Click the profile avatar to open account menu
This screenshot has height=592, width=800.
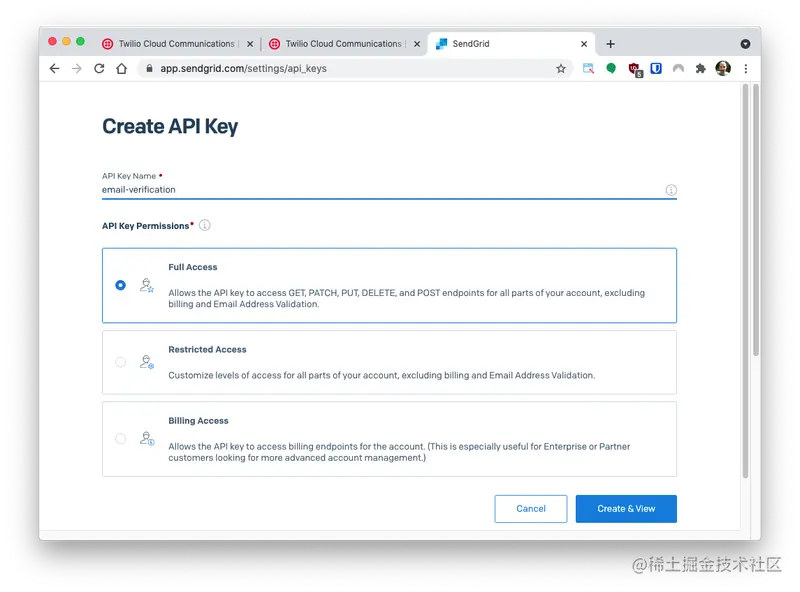click(x=722, y=68)
